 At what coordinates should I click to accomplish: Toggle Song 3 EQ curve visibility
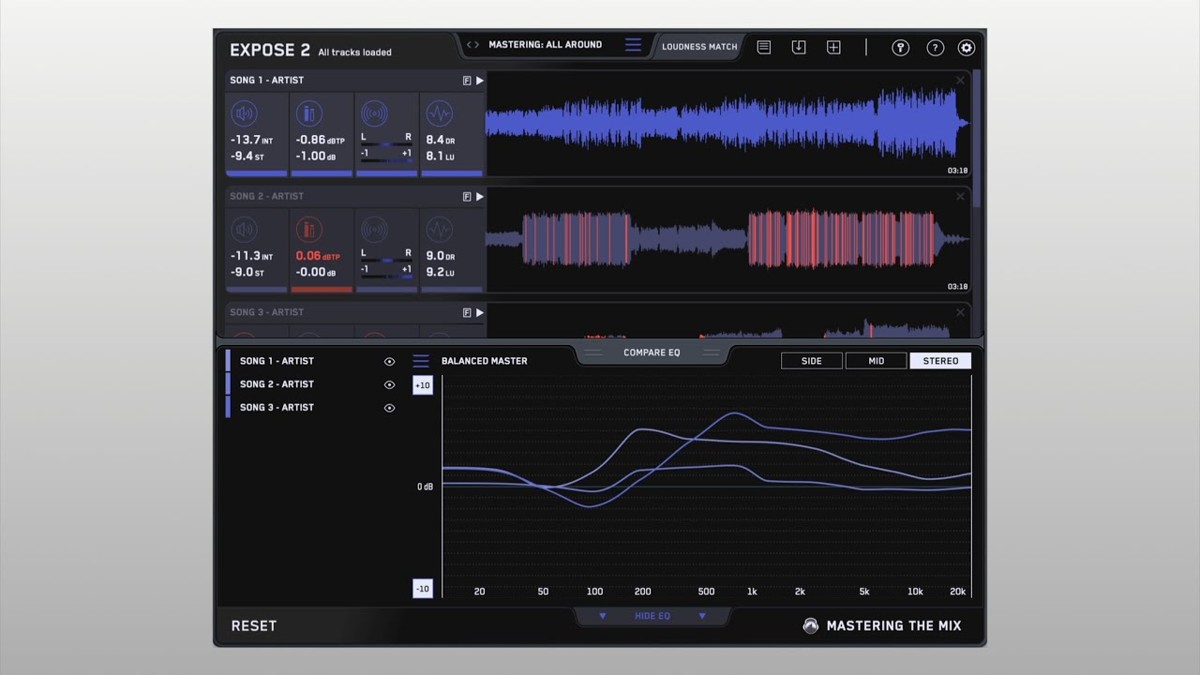tap(389, 408)
